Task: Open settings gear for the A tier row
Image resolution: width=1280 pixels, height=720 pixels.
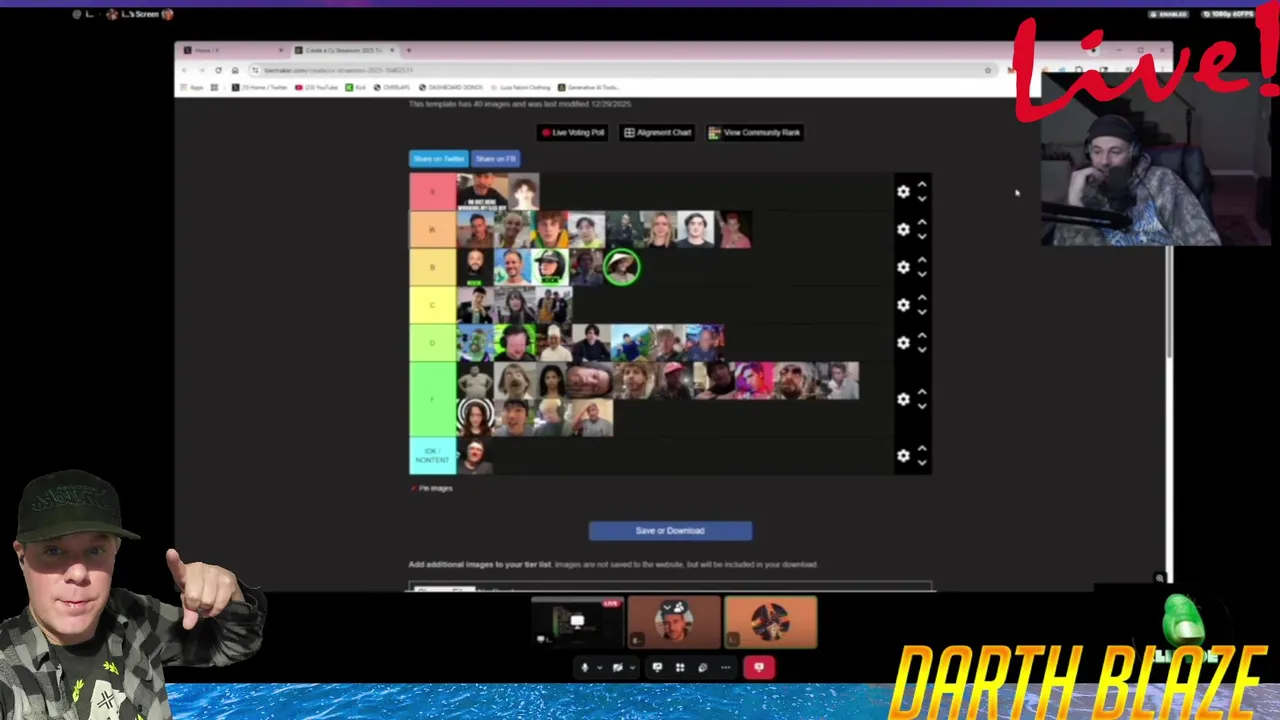Action: coord(903,230)
